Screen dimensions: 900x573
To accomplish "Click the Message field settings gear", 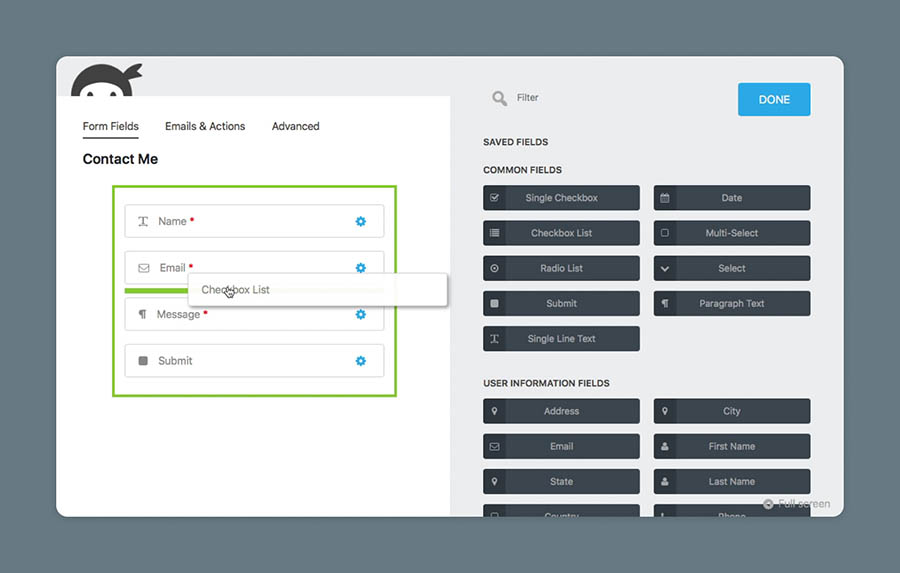I will [361, 314].
